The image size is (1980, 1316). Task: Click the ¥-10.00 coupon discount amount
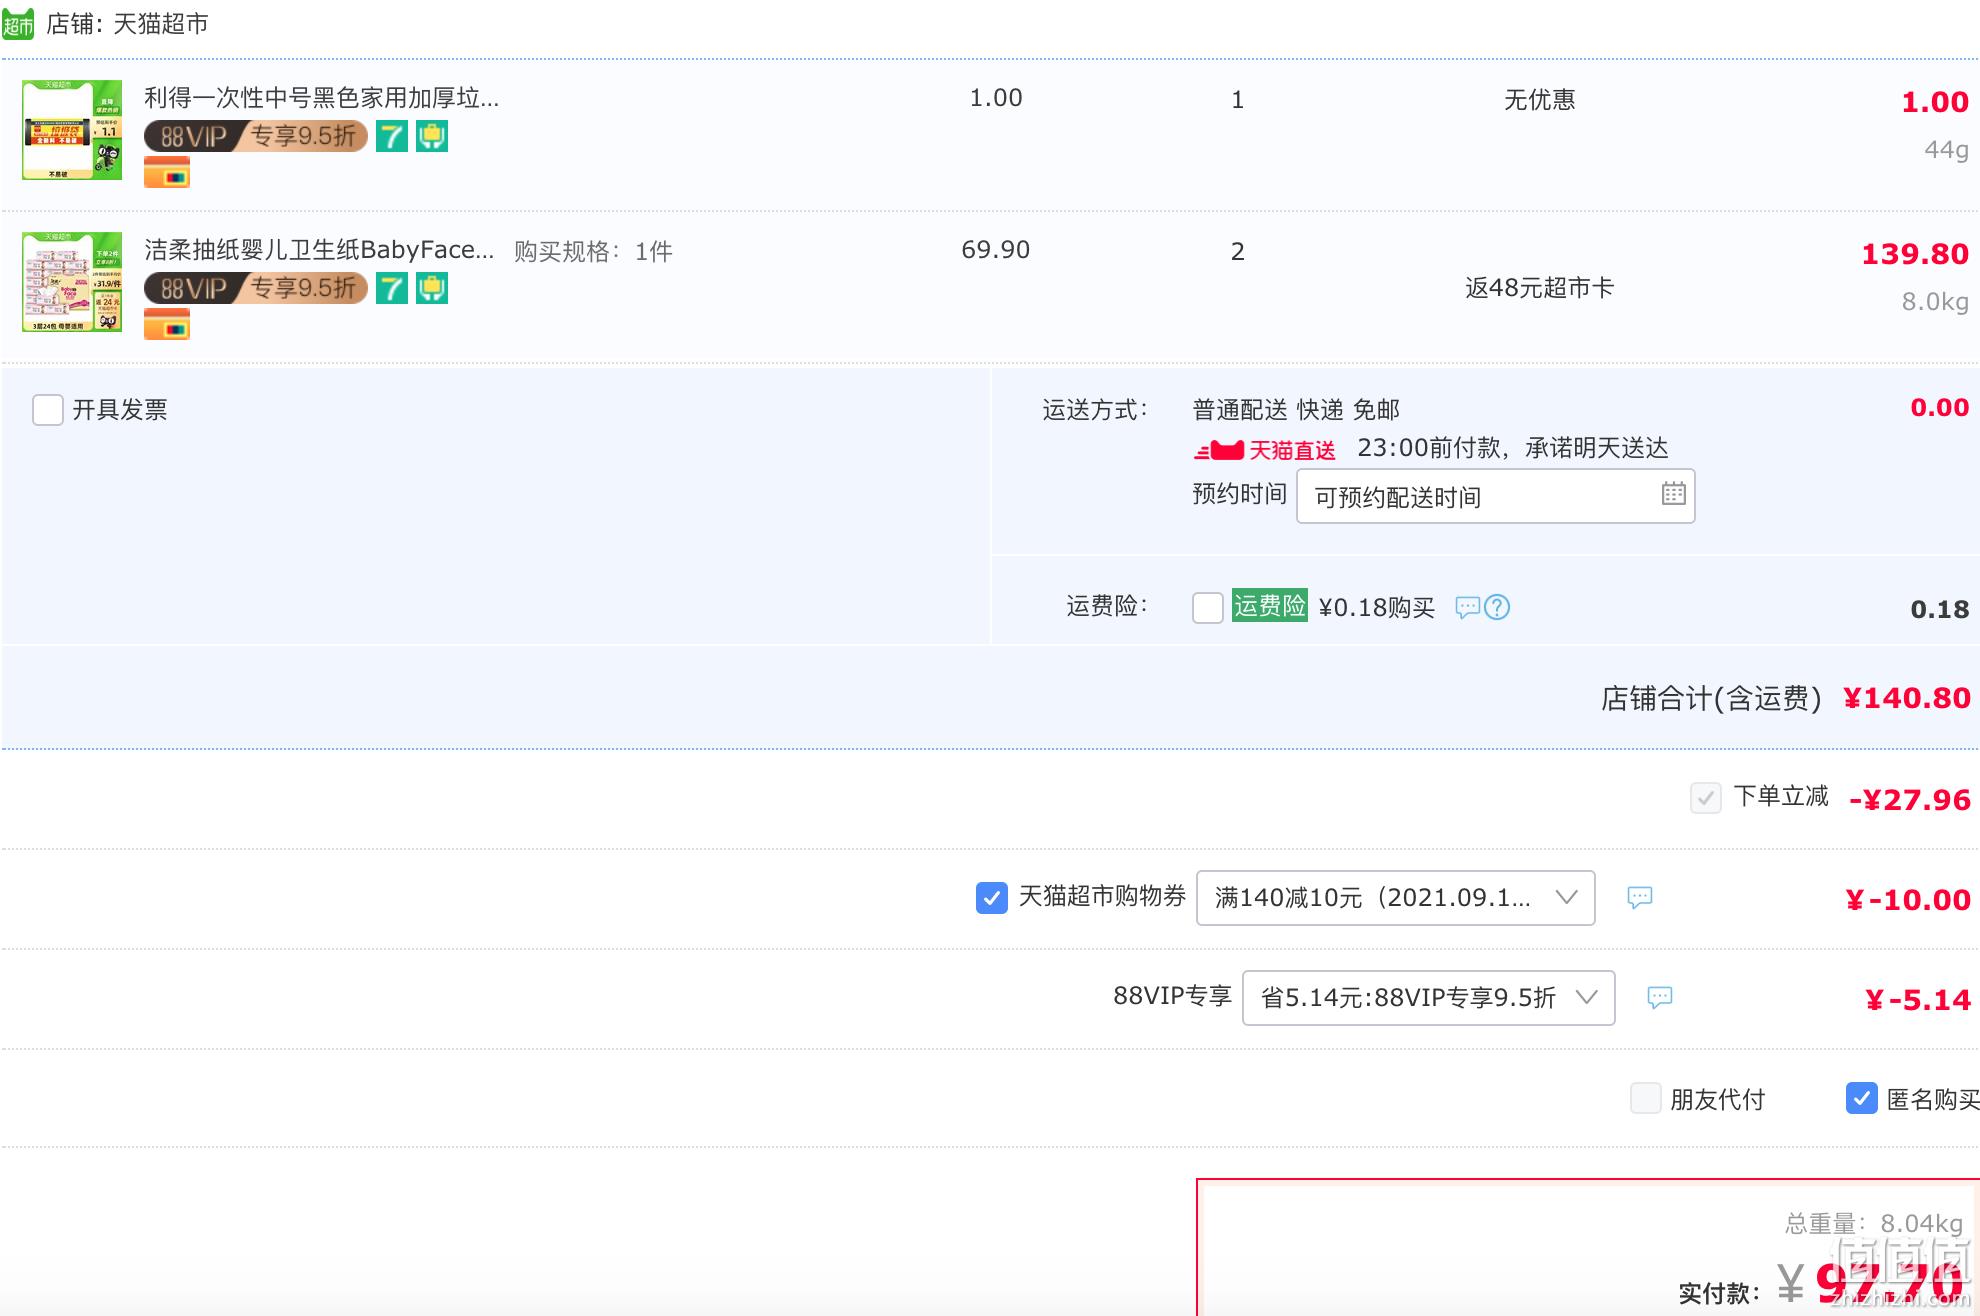(1907, 900)
